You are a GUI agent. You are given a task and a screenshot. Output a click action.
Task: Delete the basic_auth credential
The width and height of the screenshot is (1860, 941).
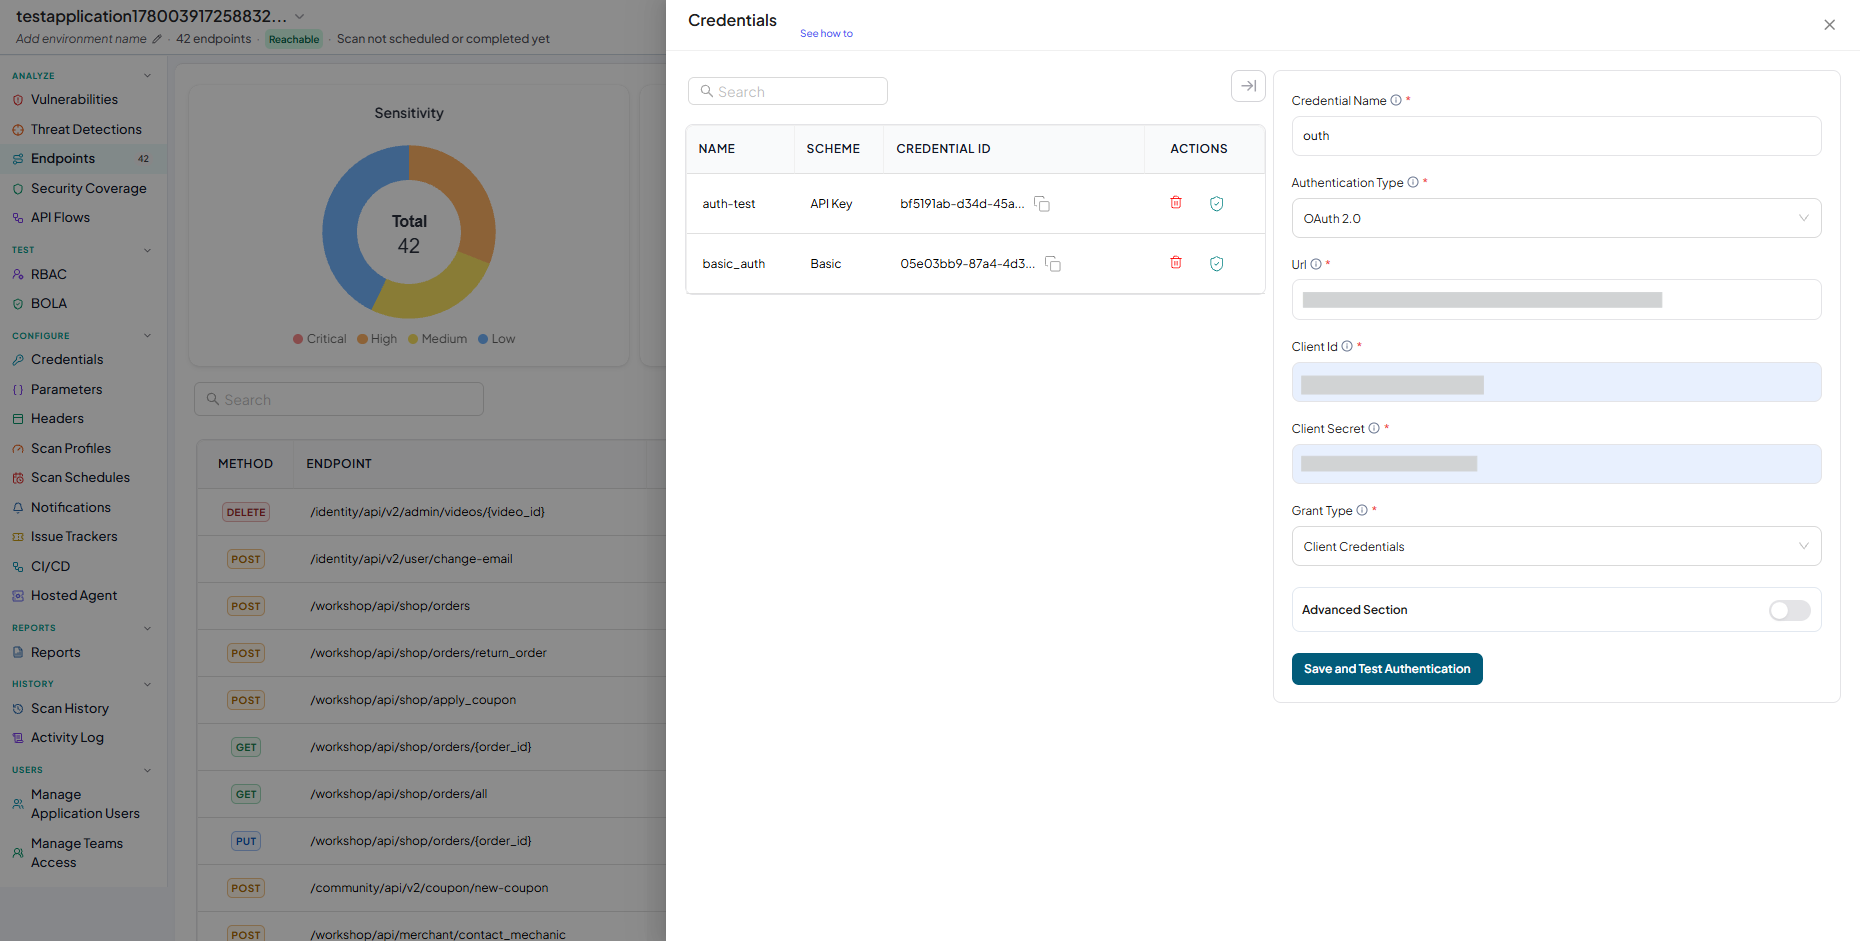pos(1176,263)
